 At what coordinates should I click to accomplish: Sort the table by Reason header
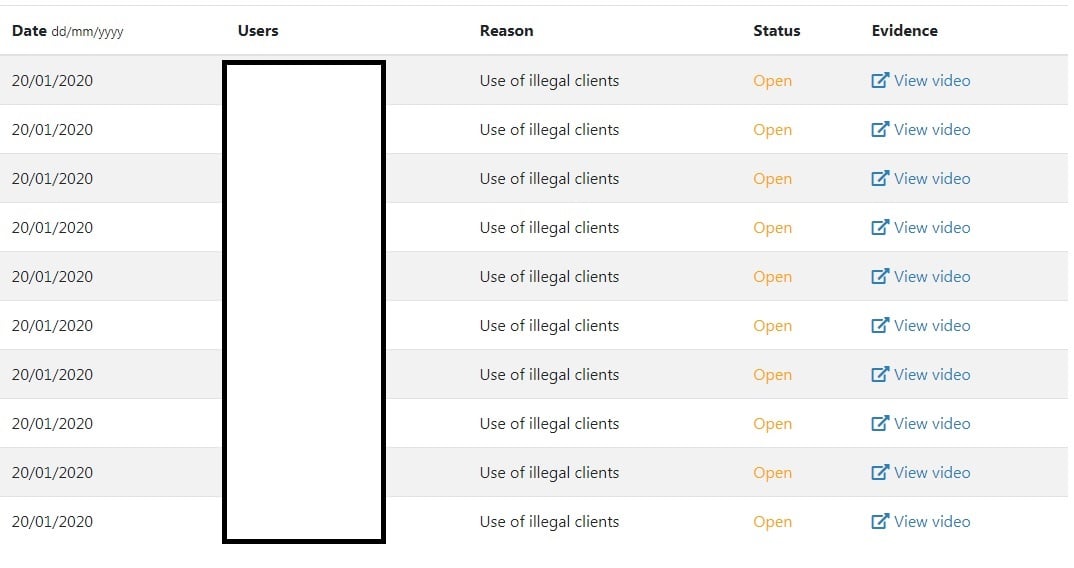point(506,30)
